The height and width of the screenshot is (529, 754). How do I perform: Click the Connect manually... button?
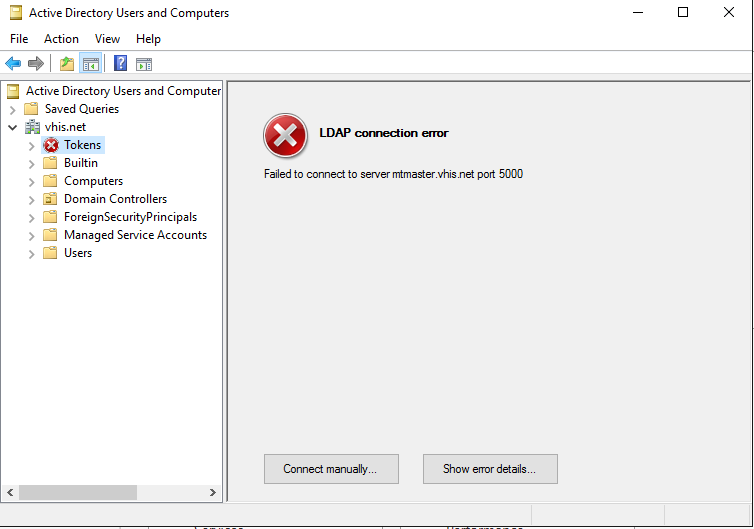(331, 469)
